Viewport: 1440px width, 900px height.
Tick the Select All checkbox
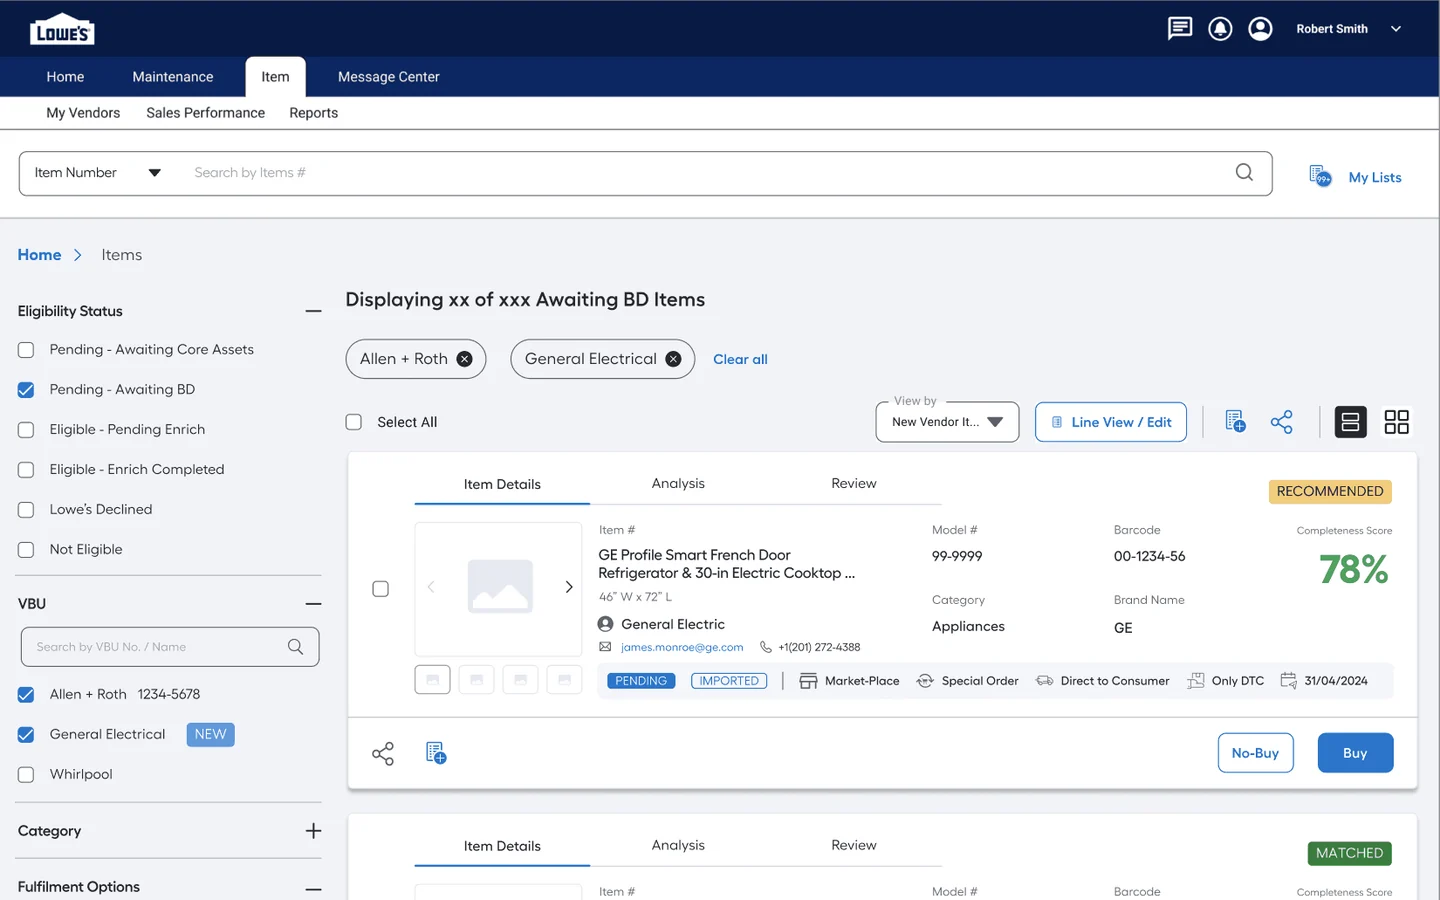354,422
